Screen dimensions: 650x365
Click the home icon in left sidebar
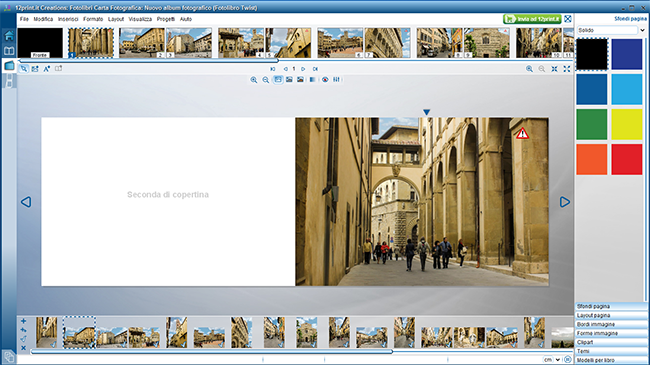[x=9, y=36]
